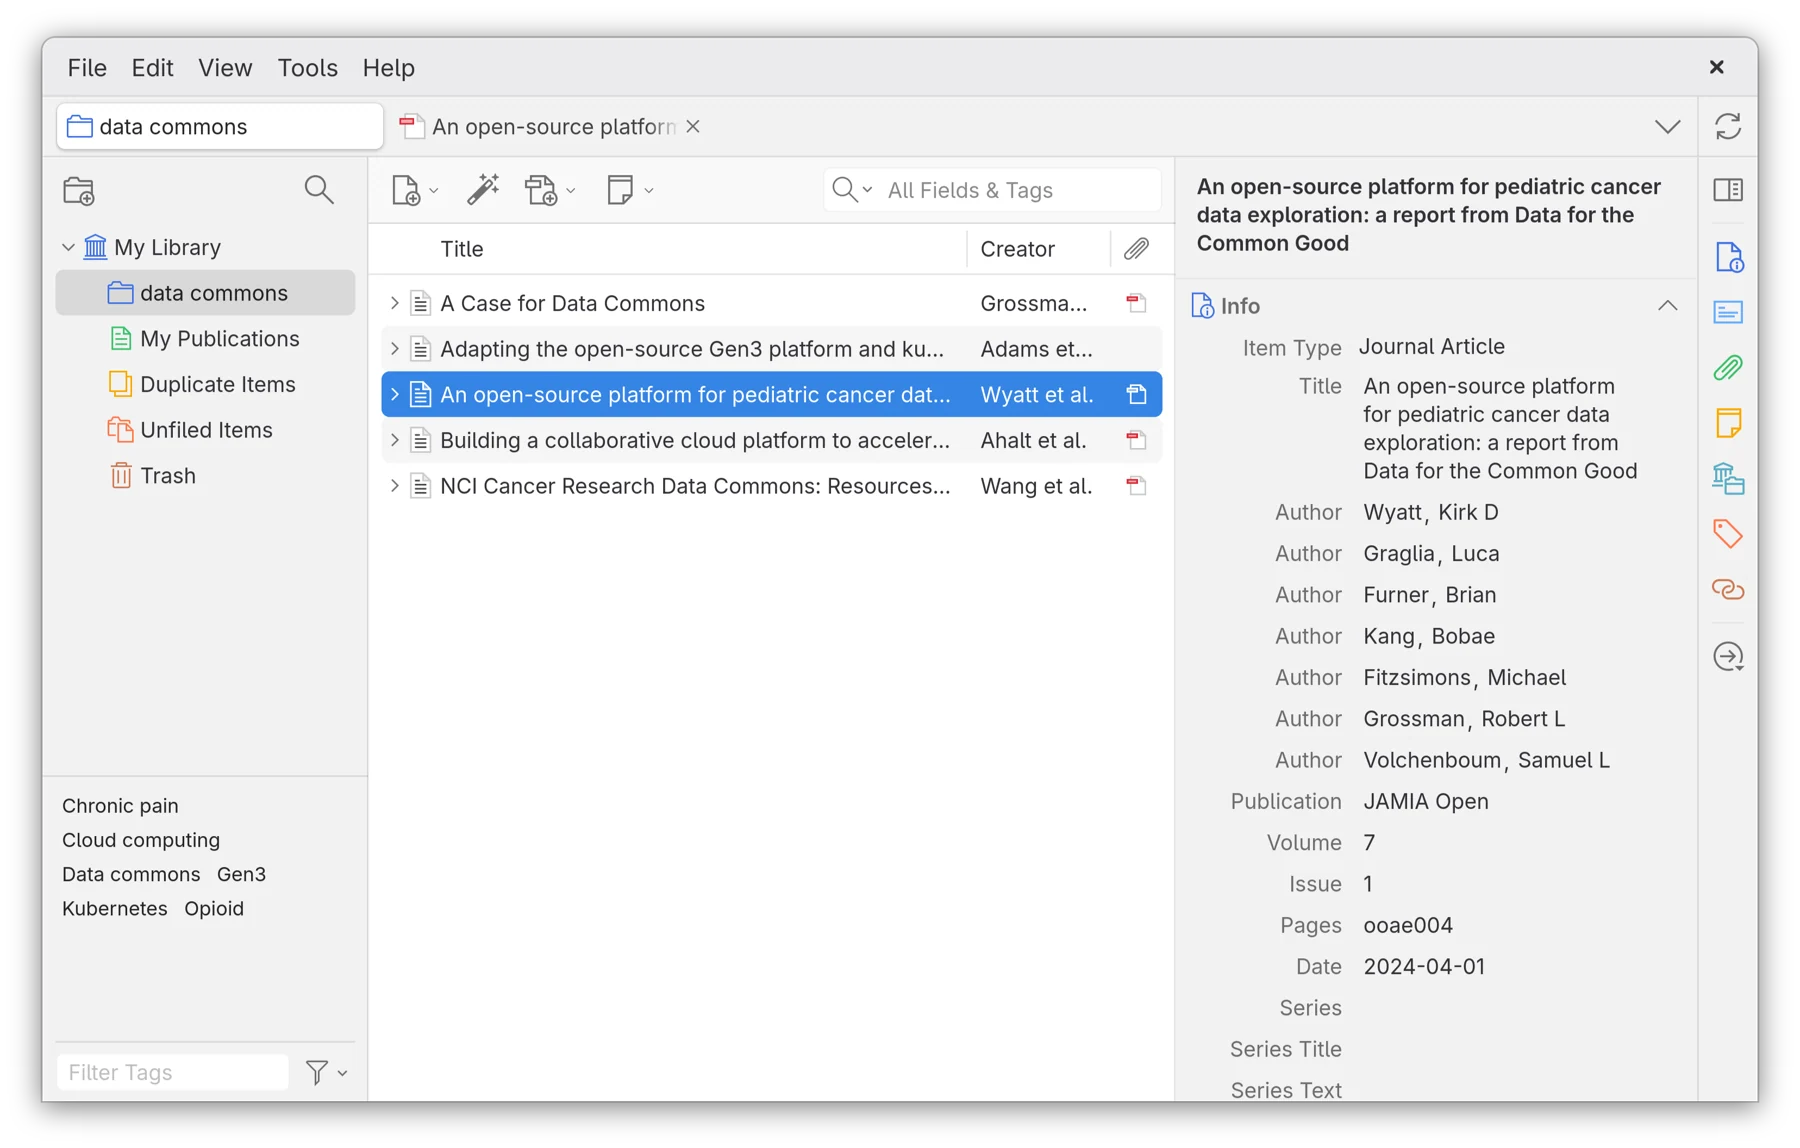Image resolution: width=1800 pixels, height=1148 pixels.
Task: Add item by identifier wand icon
Action: pyautogui.click(x=483, y=189)
